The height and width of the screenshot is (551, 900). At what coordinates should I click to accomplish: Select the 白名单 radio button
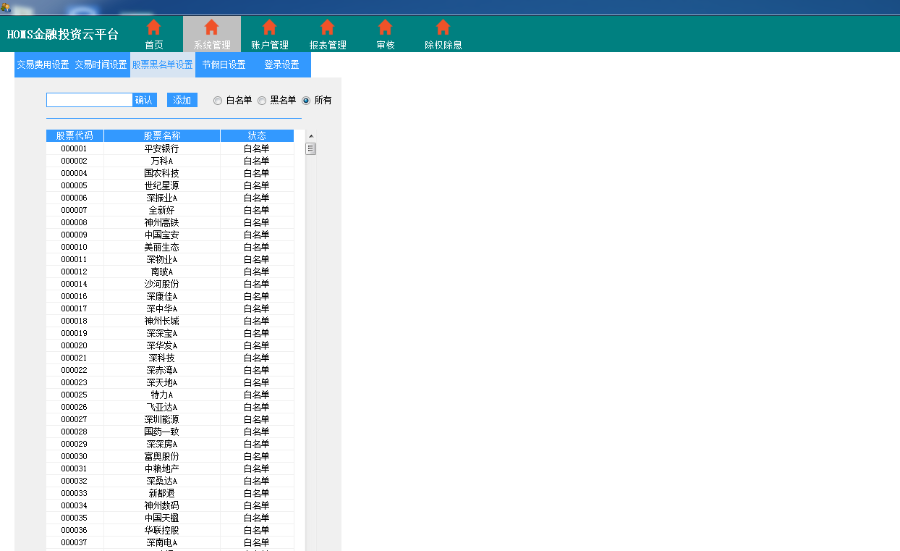click(x=218, y=100)
